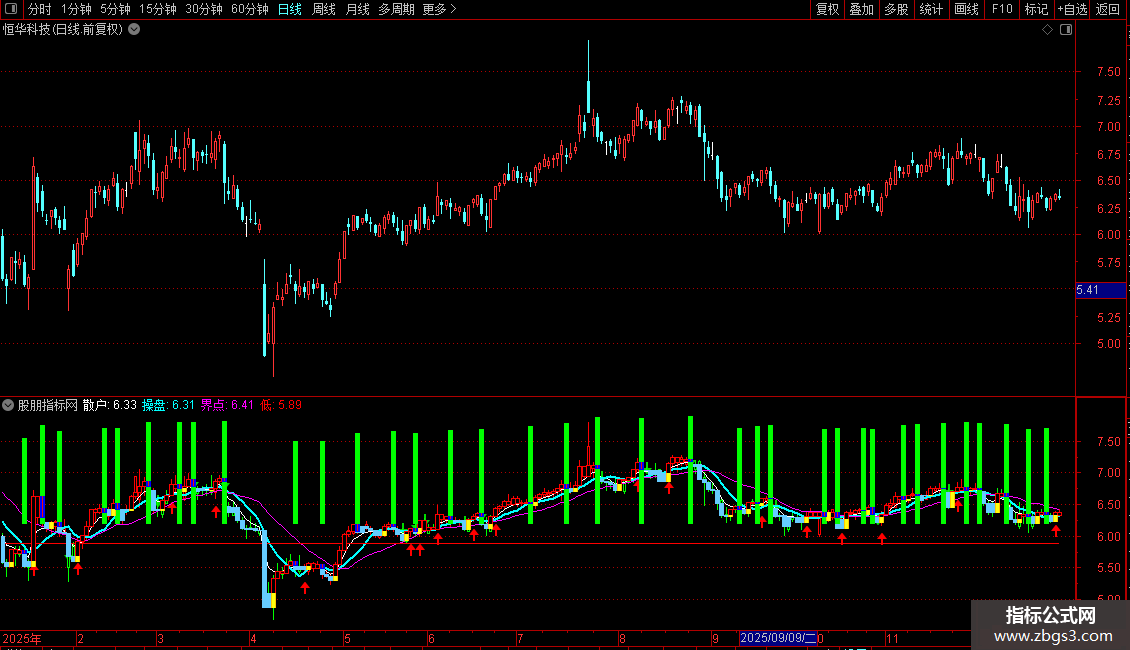Click the 操盘: 6.31 value
The height and width of the screenshot is (650, 1130).
[x=168, y=405]
